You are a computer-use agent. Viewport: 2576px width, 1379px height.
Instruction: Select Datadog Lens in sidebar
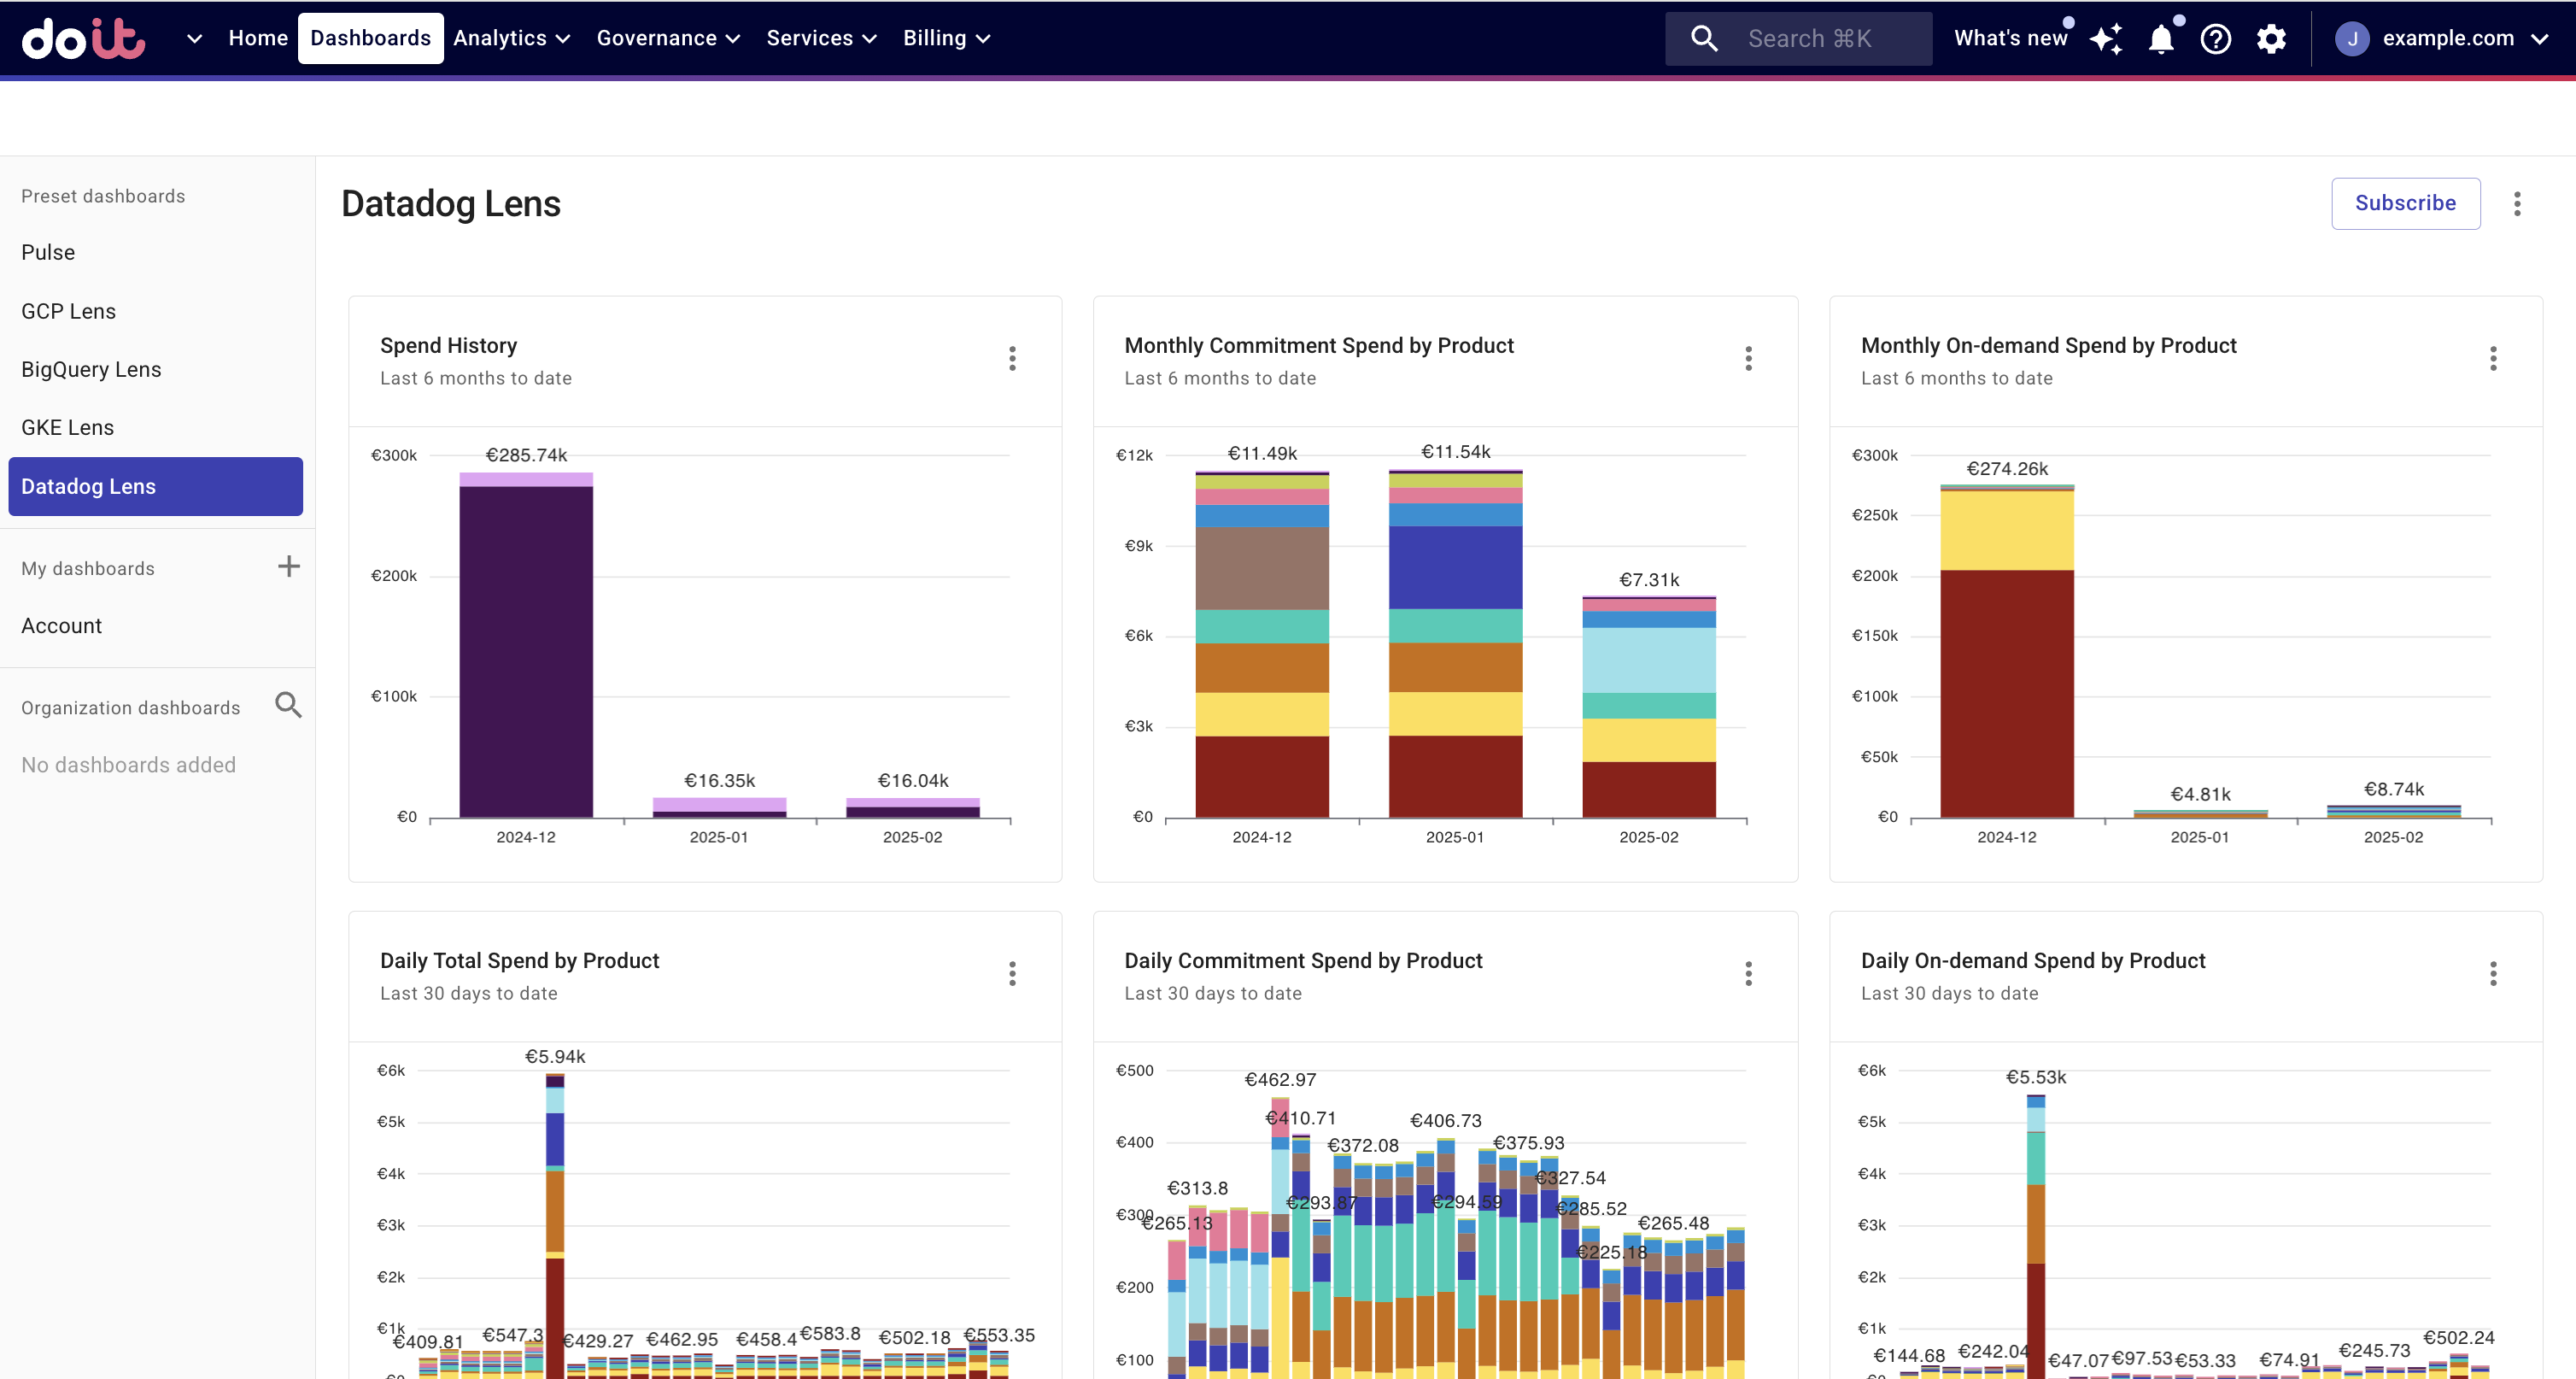pos(155,487)
